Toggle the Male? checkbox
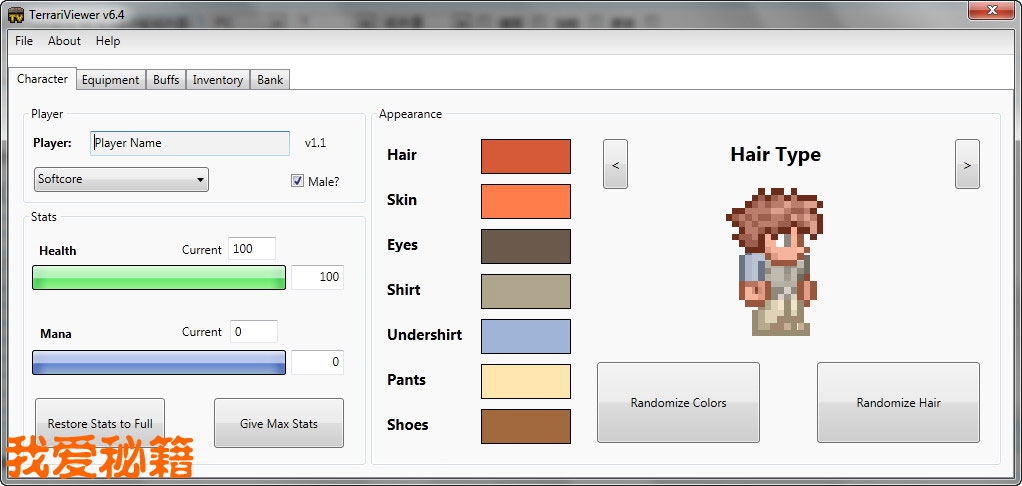Image resolution: width=1022 pixels, height=486 pixels. 298,181
